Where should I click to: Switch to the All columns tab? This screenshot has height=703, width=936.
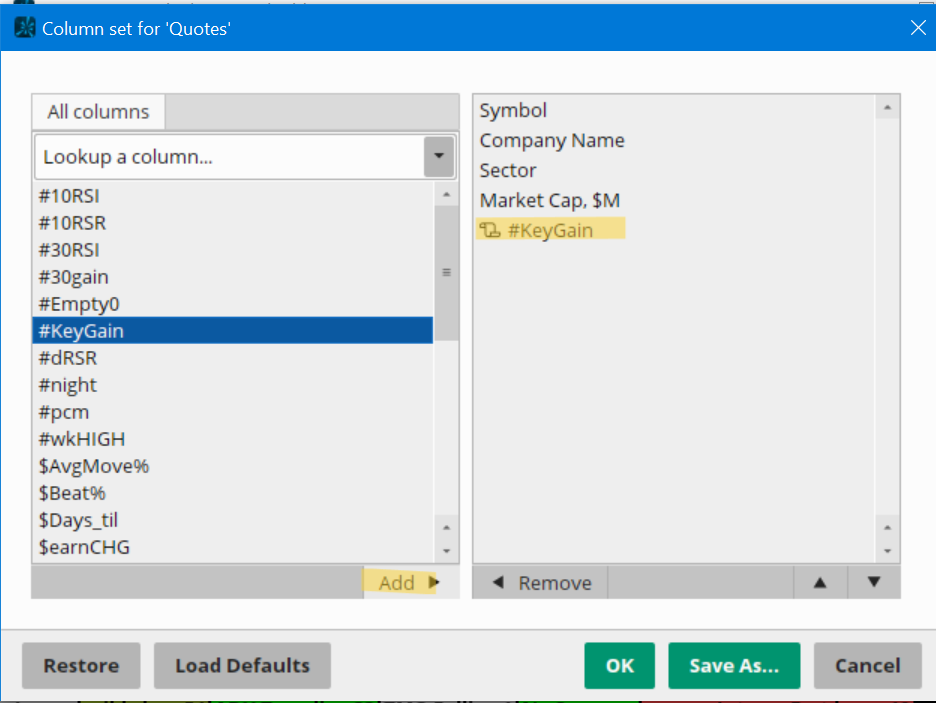pos(98,112)
